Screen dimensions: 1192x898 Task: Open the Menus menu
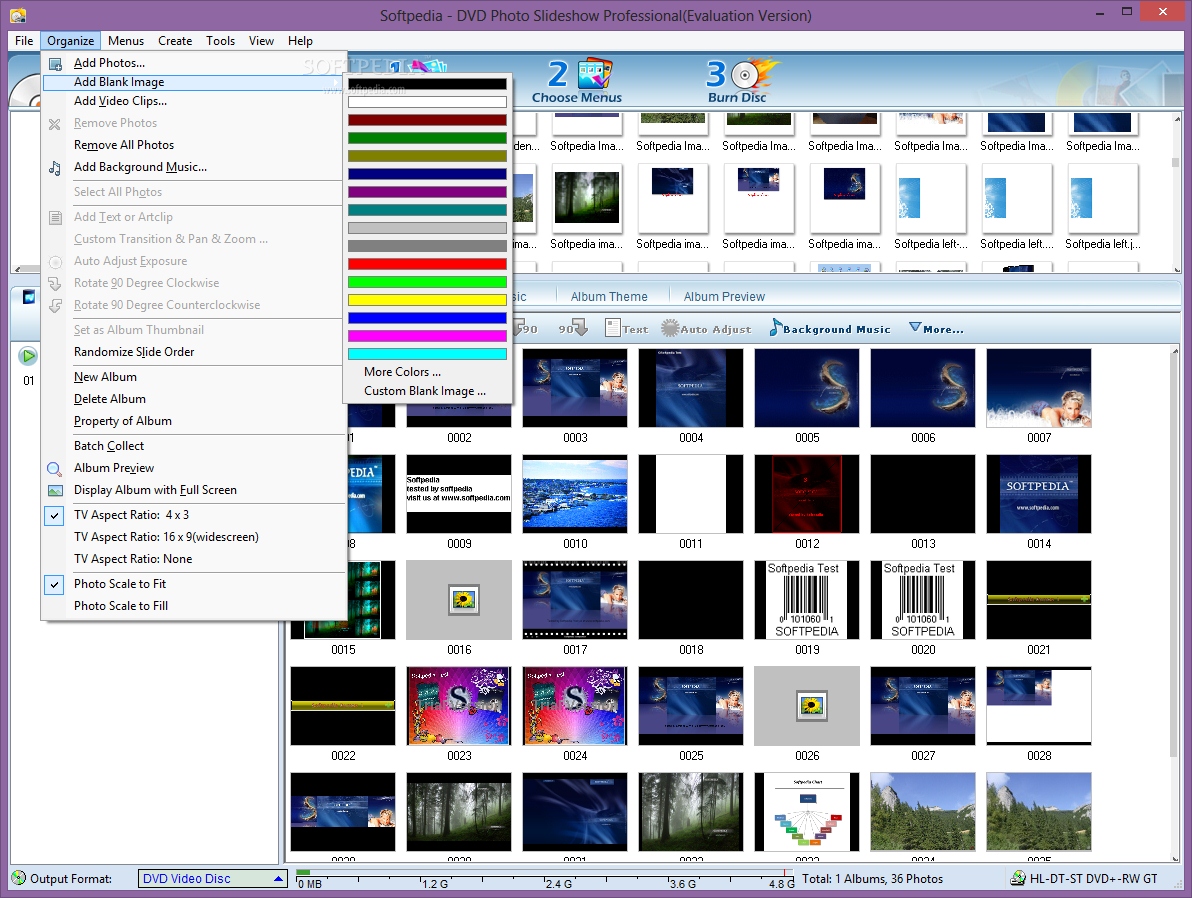click(125, 41)
